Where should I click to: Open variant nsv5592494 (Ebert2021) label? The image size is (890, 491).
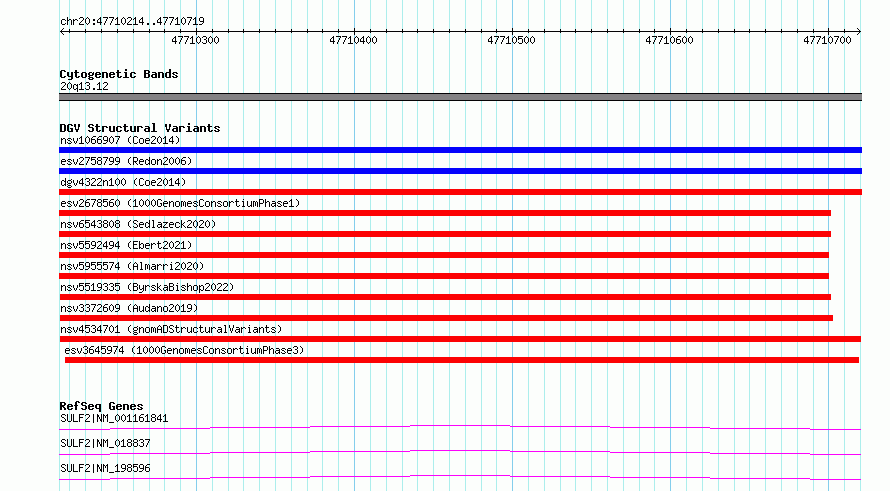(126, 245)
